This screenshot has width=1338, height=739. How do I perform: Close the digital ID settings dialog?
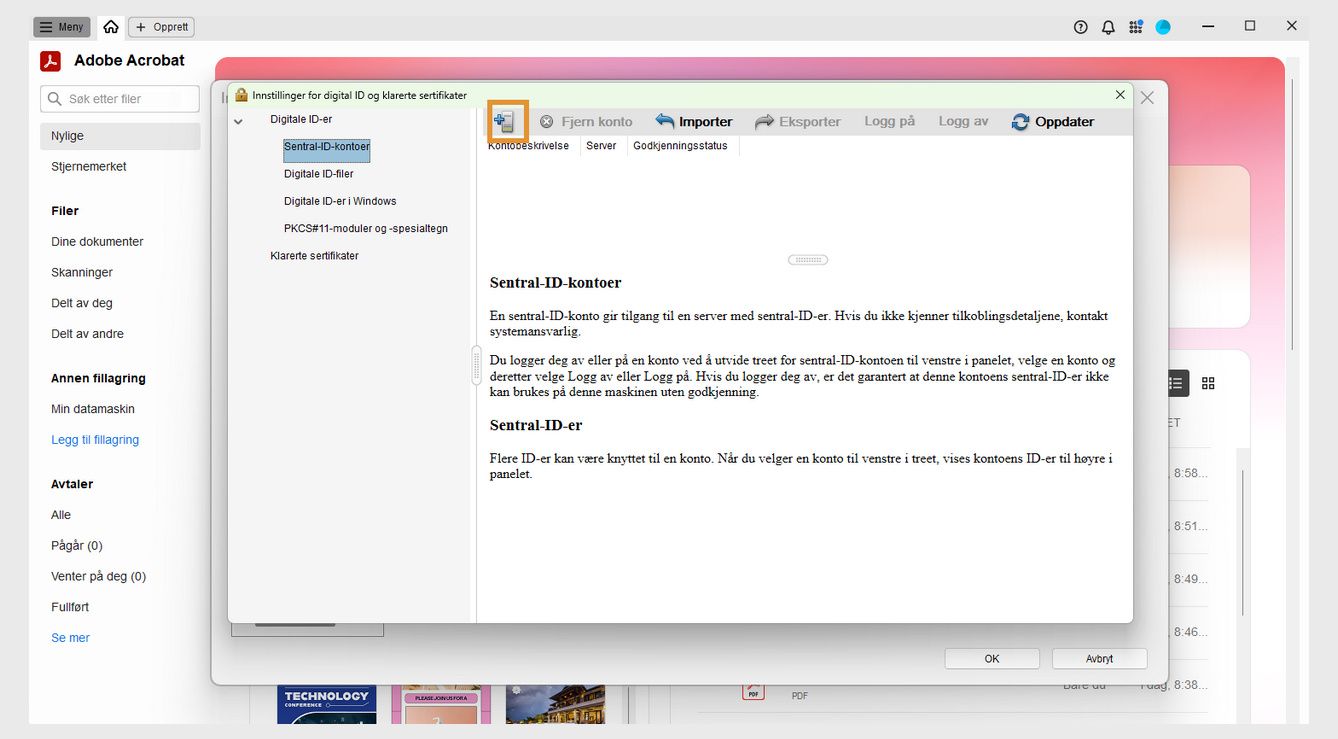1120,95
